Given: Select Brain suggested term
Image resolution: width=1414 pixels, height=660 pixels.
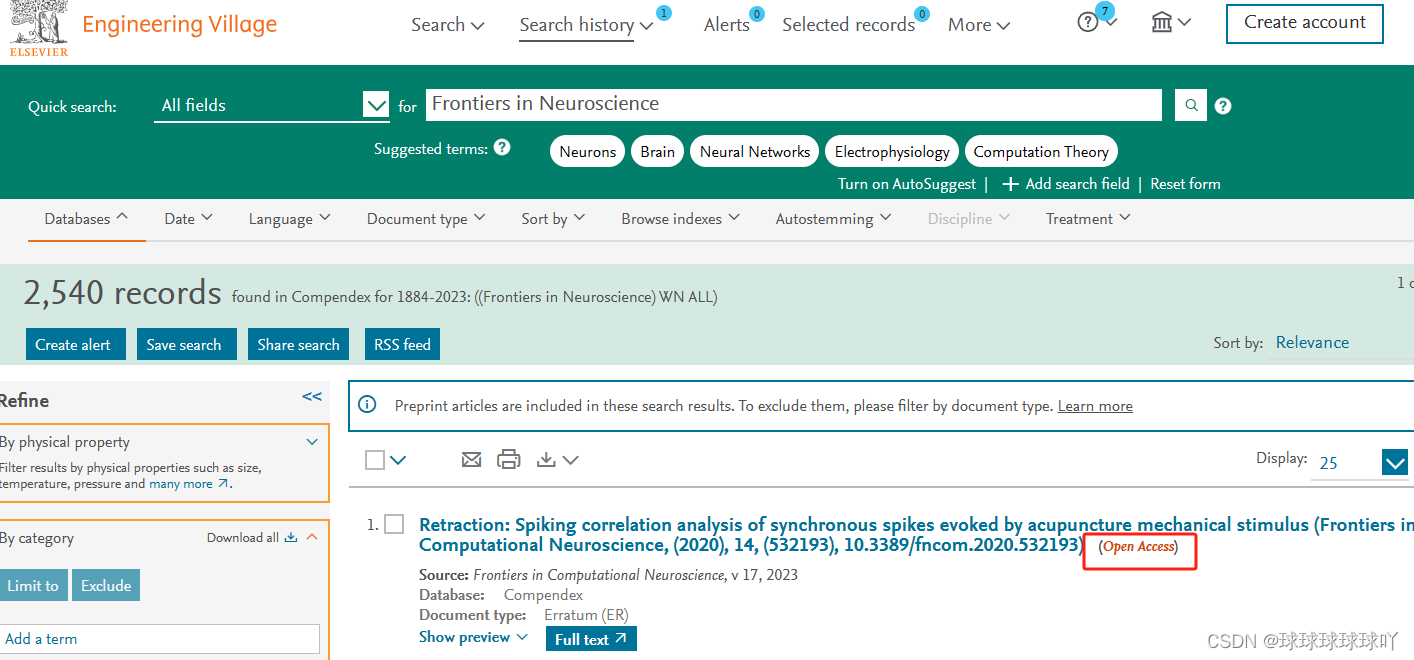Looking at the screenshot, I should tap(657, 152).
